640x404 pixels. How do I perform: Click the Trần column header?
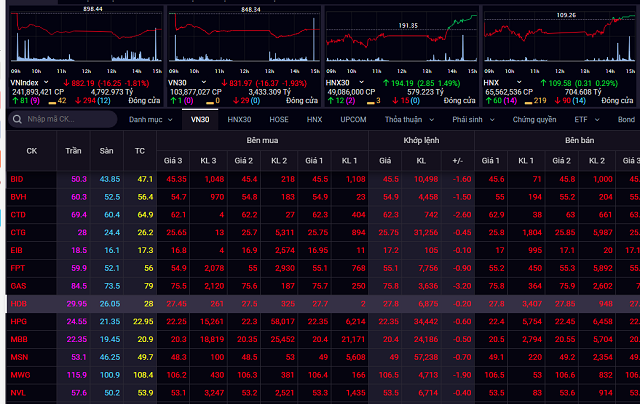click(x=74, y=151)
